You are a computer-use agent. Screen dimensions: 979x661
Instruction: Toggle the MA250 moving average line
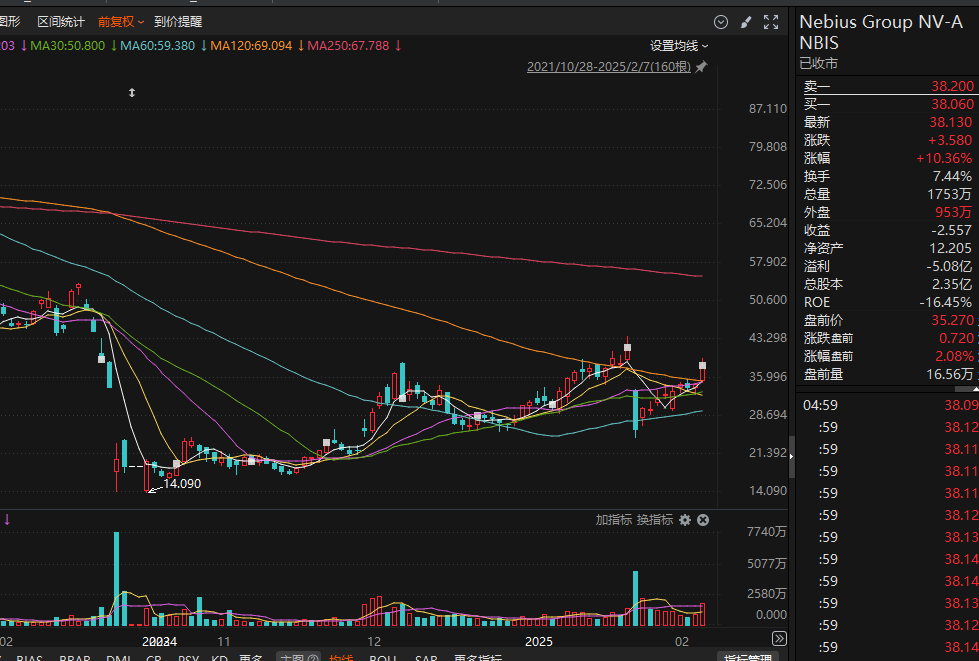click(348, 45)
